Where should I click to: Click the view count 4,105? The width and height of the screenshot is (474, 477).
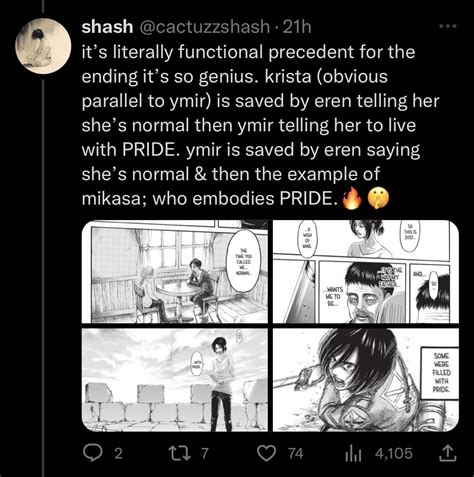(394, 454)
